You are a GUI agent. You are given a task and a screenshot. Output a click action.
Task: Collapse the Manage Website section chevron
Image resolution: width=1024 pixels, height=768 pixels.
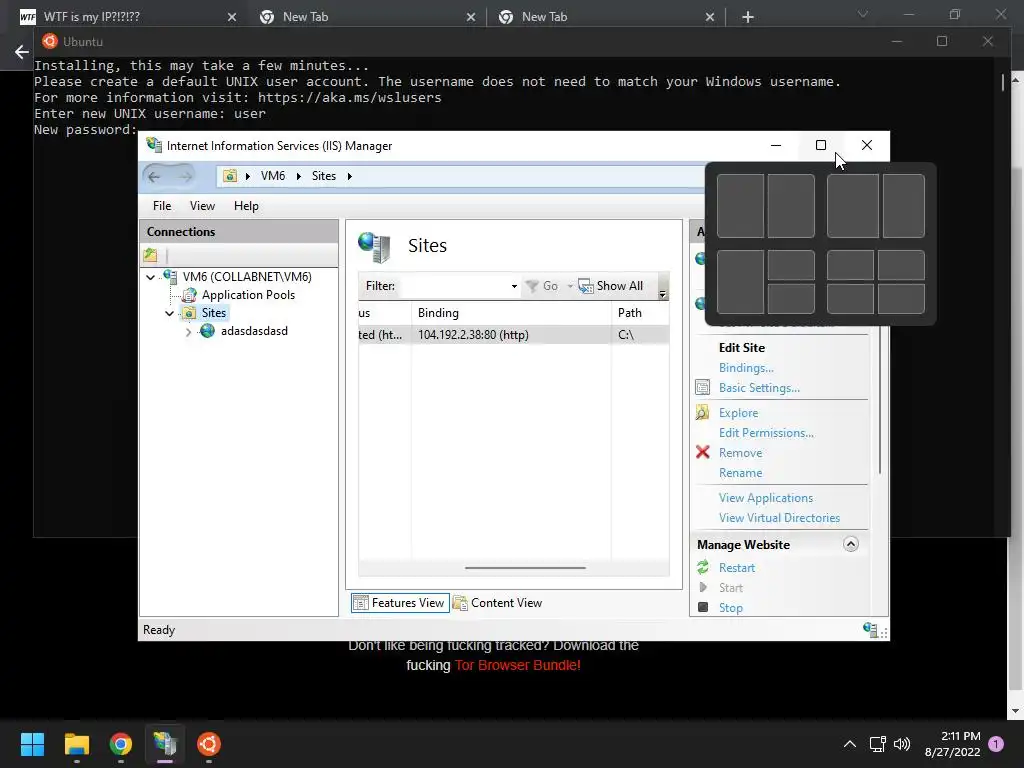click(850, 544)
